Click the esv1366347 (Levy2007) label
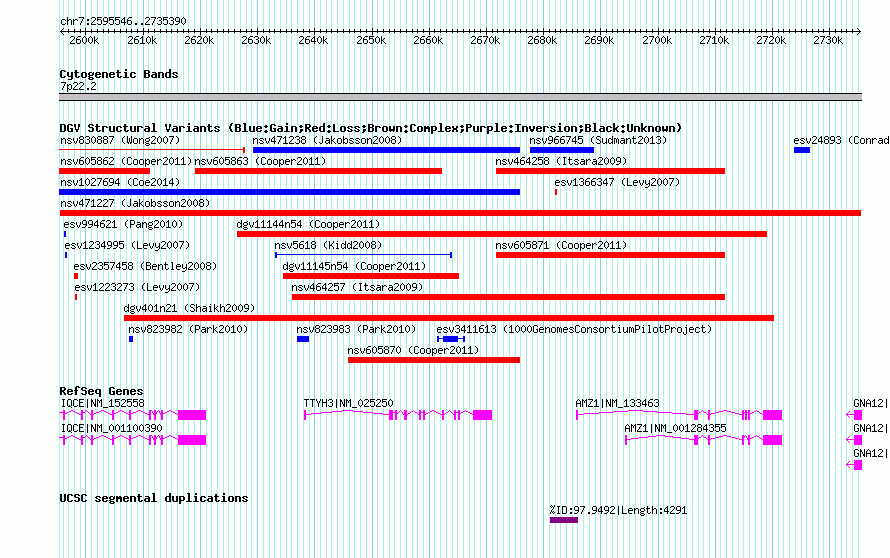The width and height of the screenshot is (890, 558). coord(617,182)
